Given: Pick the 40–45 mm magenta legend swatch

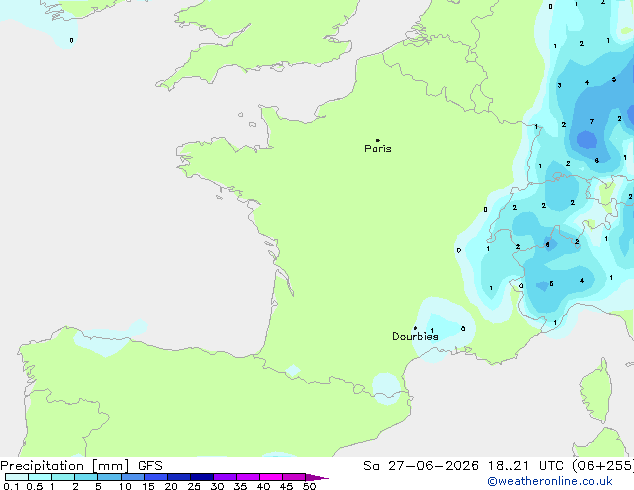Looking at the screenshot, I should [x=271, y=477].
